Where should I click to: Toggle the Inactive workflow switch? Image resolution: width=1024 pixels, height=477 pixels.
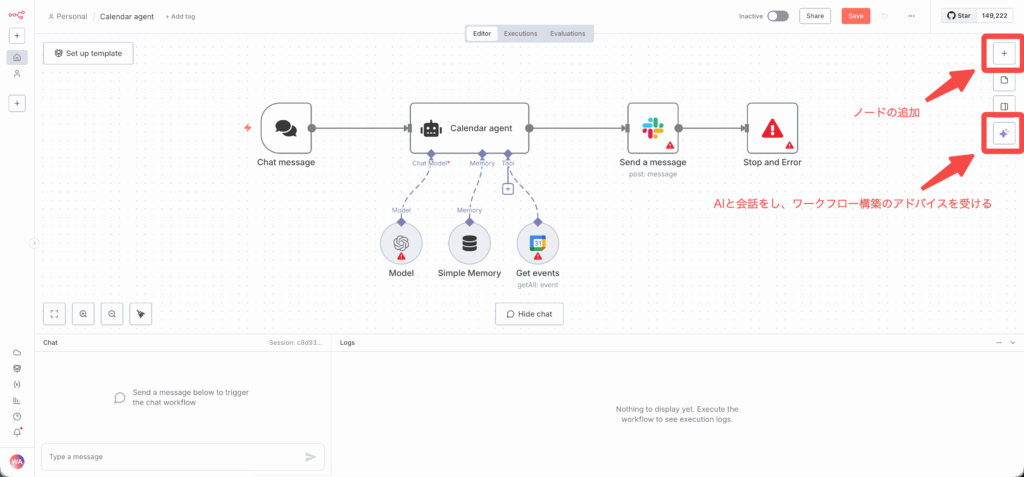coord(777,16)
